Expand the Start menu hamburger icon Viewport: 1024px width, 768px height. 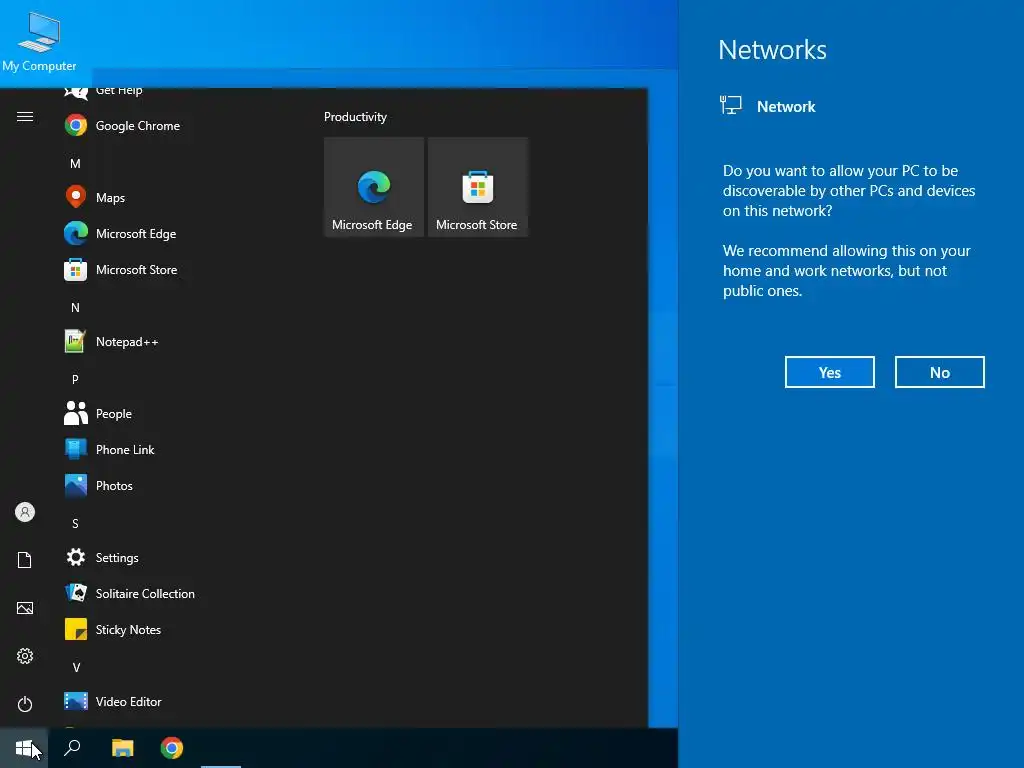coord(25,116)
